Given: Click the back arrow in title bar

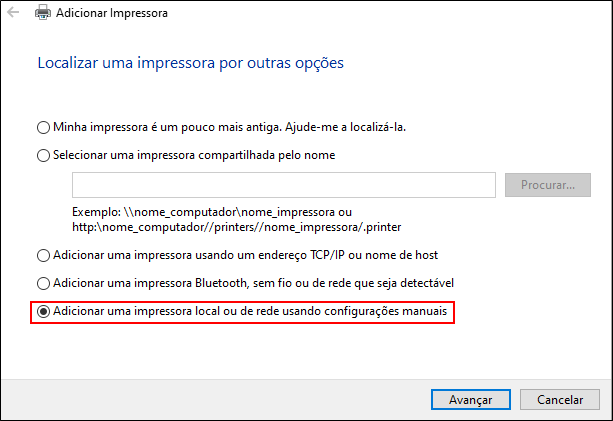Looking at the screenshot, I should (x=11, y=14).
